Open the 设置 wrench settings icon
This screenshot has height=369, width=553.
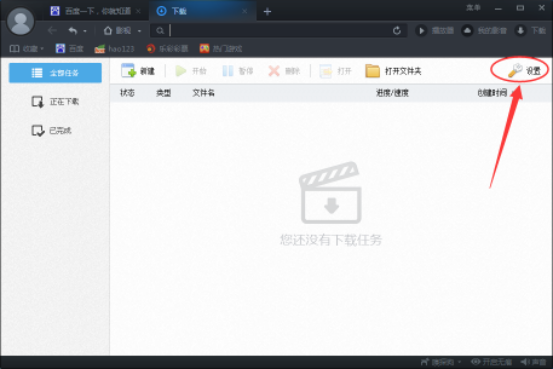(515, 70)
